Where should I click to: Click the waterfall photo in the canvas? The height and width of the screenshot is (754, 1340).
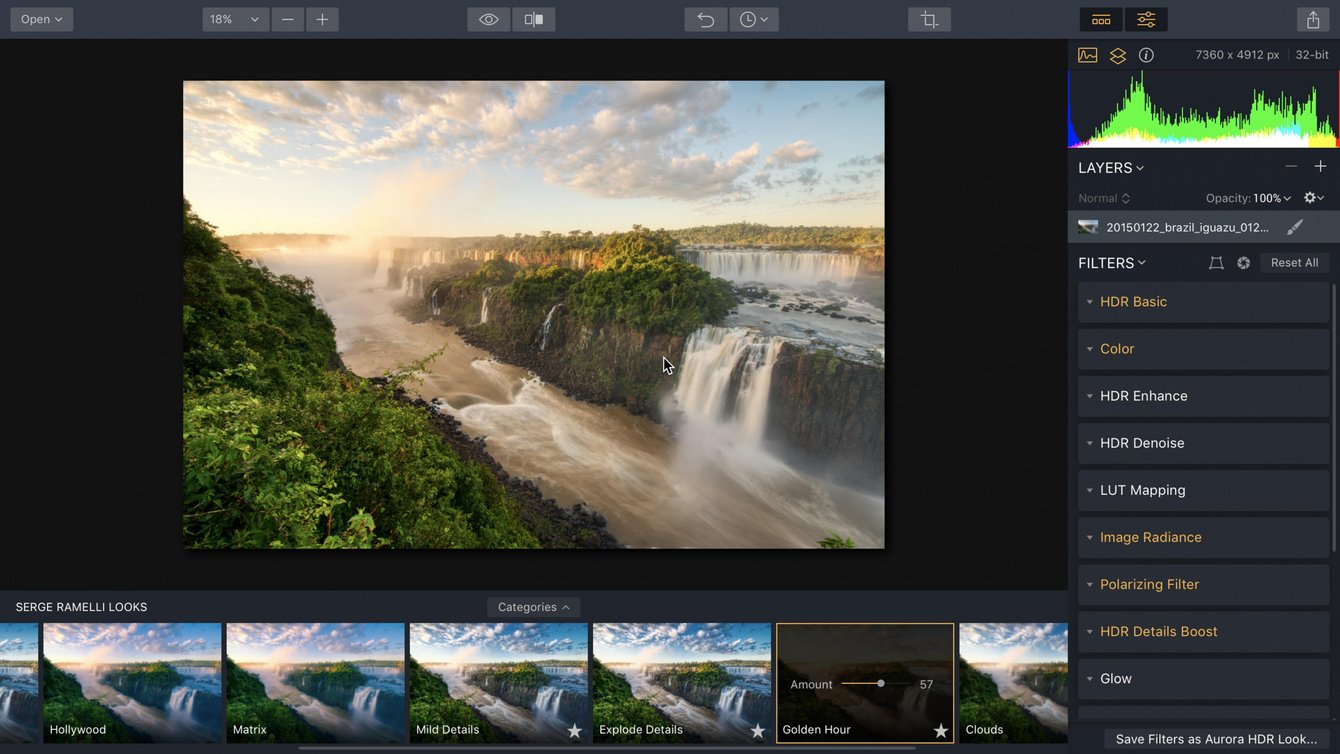(533, 314)
